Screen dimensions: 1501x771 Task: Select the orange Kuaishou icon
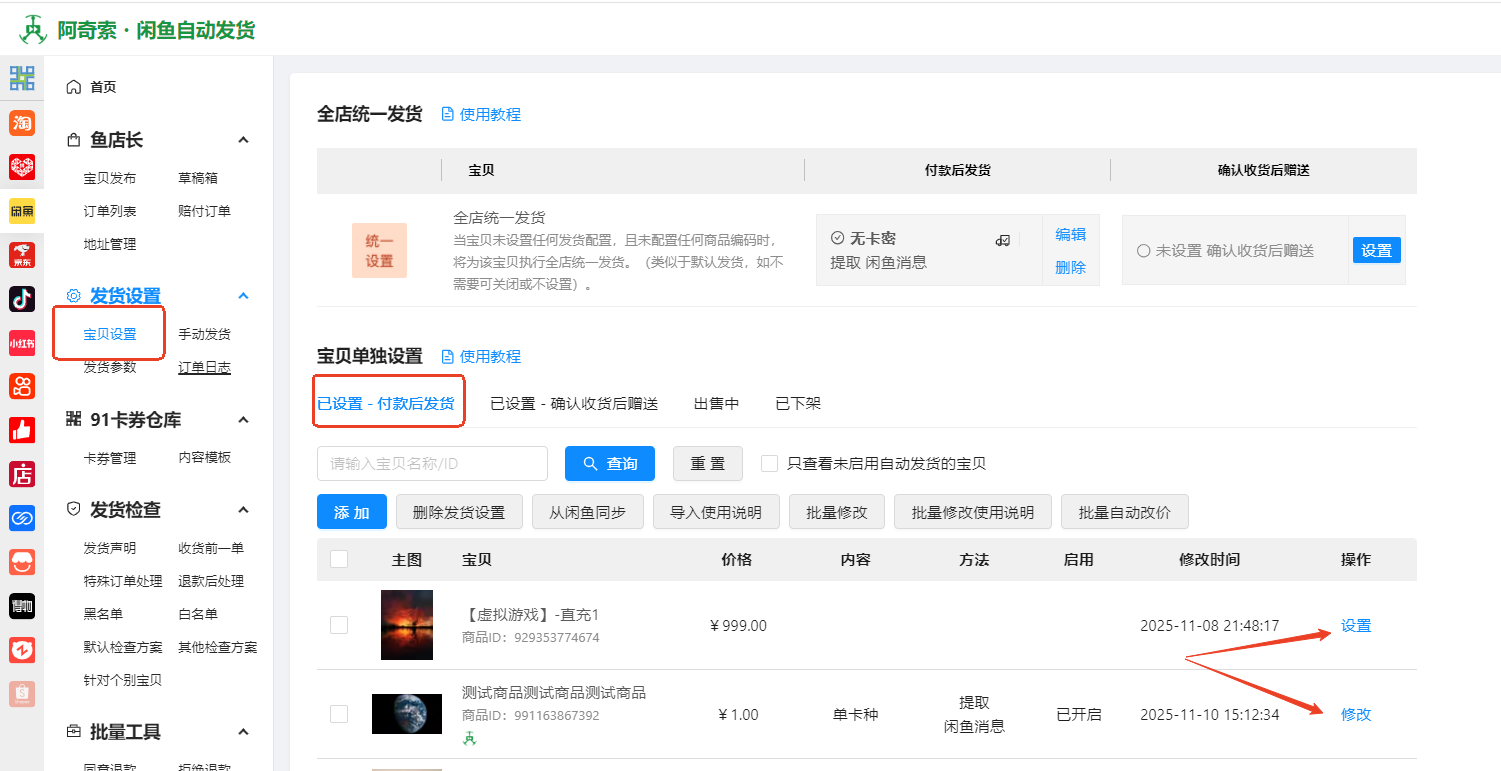[22, 386]
